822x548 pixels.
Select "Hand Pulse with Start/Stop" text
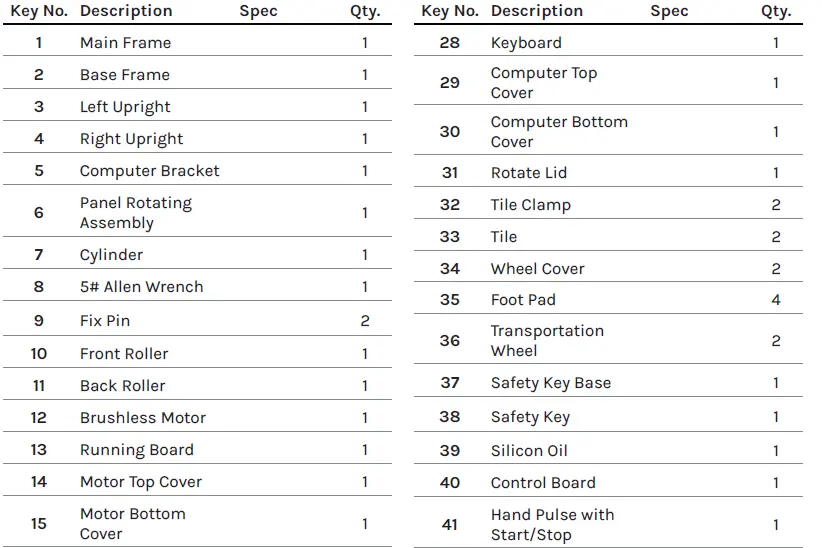pyautogui.click(x=552, y=525)
